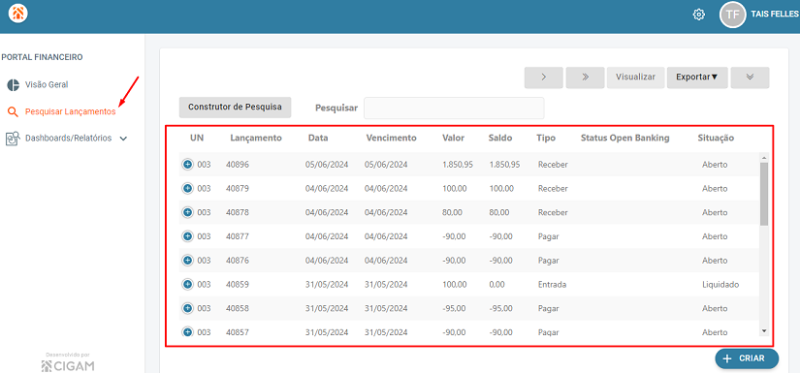The width and height of the screenshot is (800, 373).
Task: Select lançamento number 40857
Action: click(238, 333)
